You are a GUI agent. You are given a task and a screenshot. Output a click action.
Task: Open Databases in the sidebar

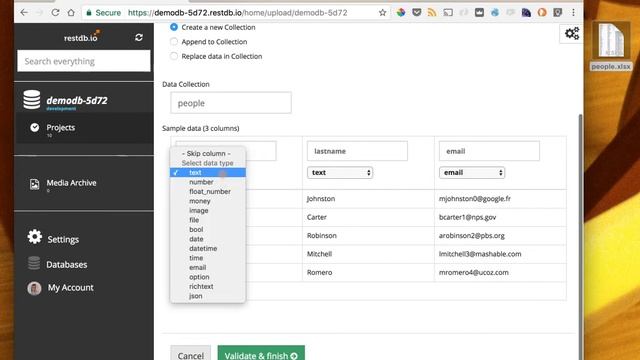coord(67,264)
